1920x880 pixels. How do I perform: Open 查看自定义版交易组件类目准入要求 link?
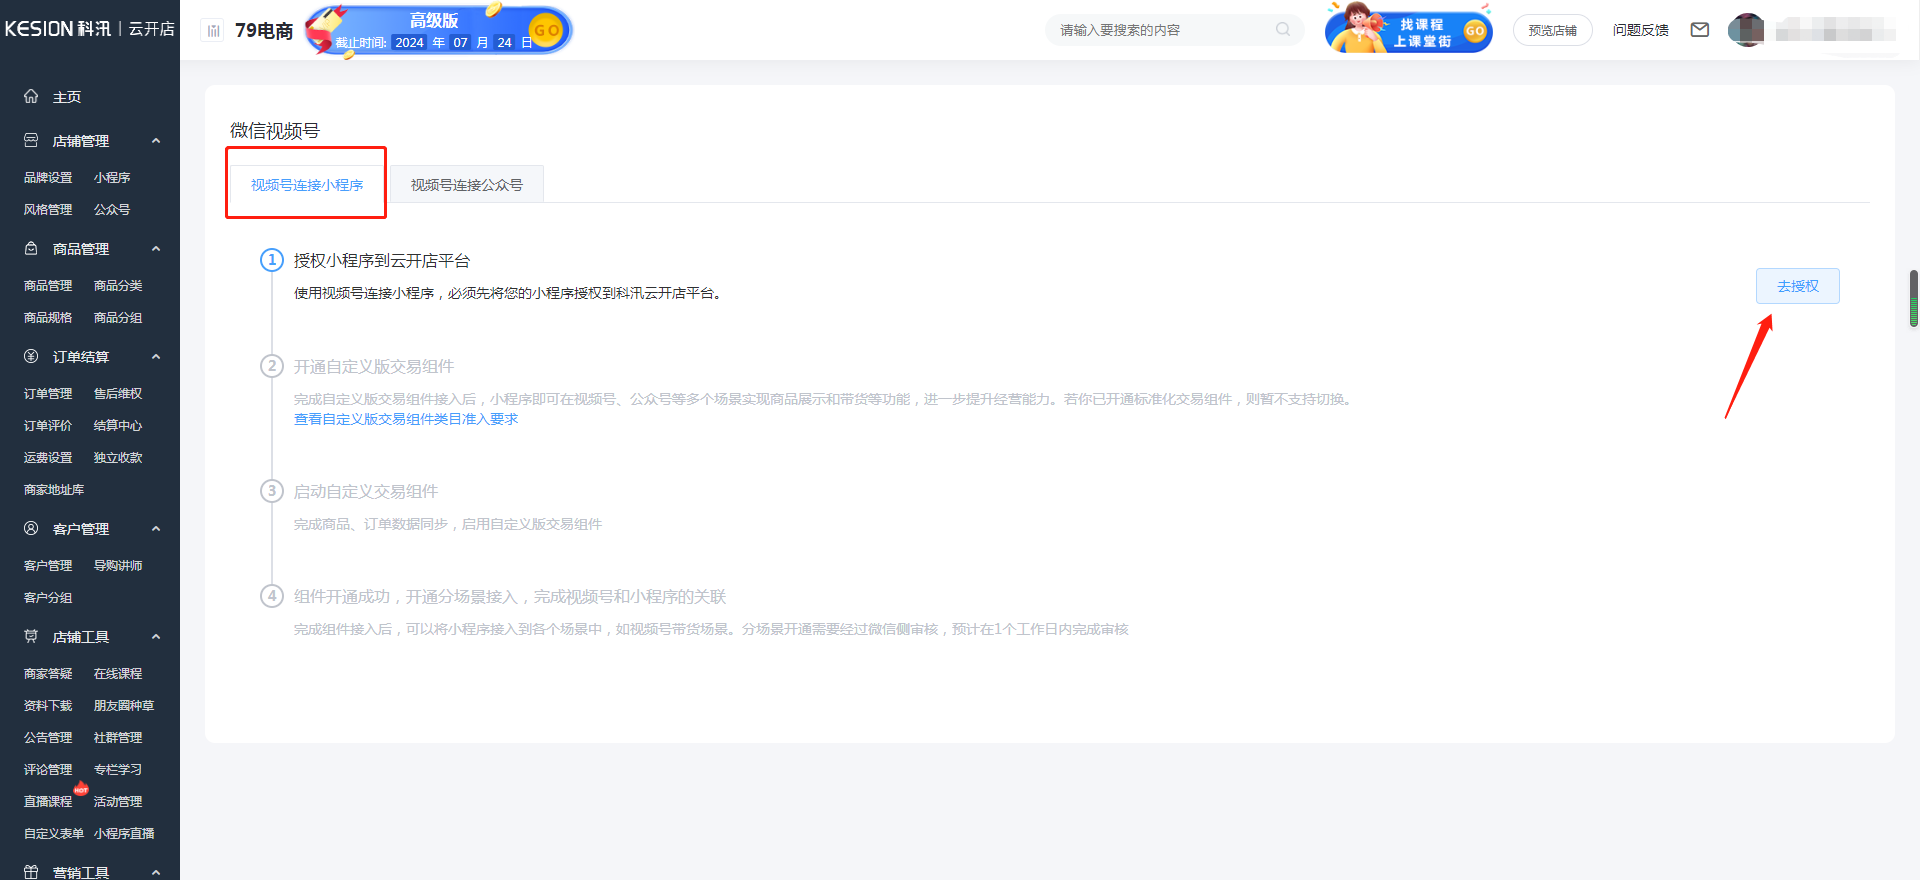tap(406, 419)
